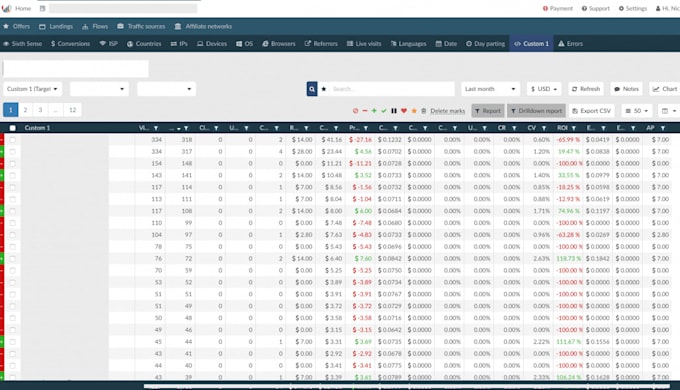Click the green checkmark mark icon
This screenshot has width=680, height=390.
click(384, 111)
